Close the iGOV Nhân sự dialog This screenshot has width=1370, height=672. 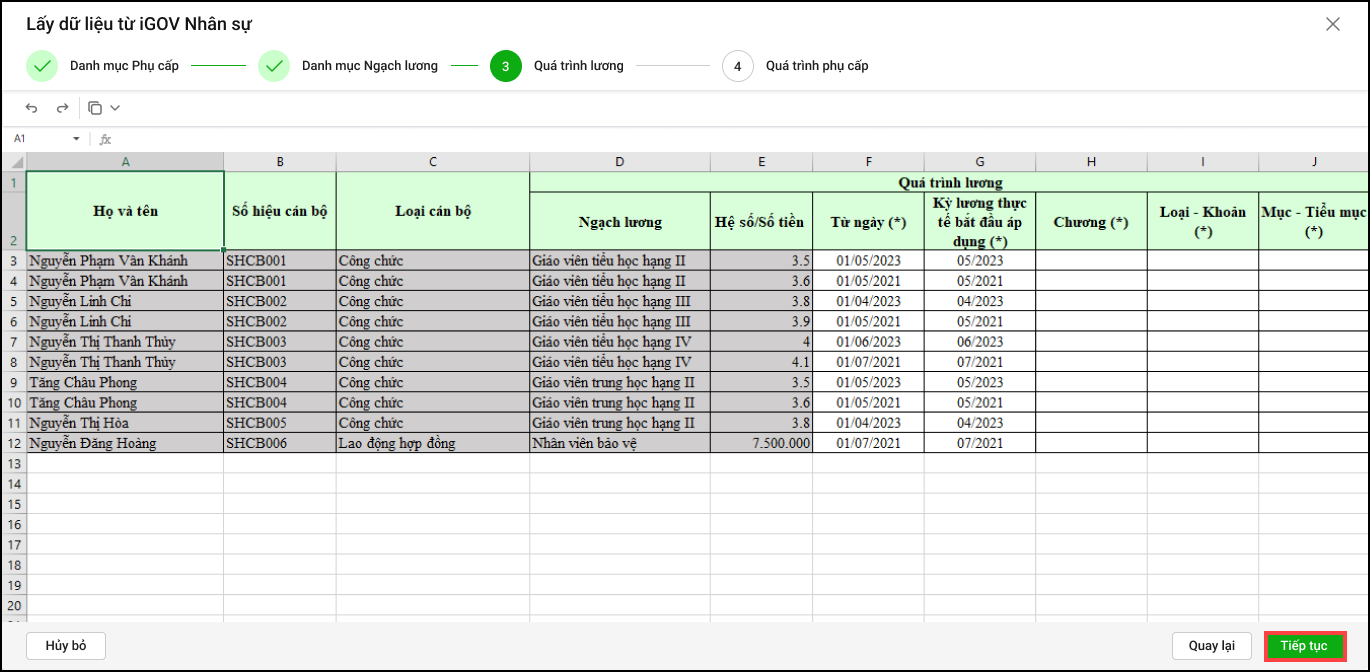pyautogui.click(x=1333, y=24)
